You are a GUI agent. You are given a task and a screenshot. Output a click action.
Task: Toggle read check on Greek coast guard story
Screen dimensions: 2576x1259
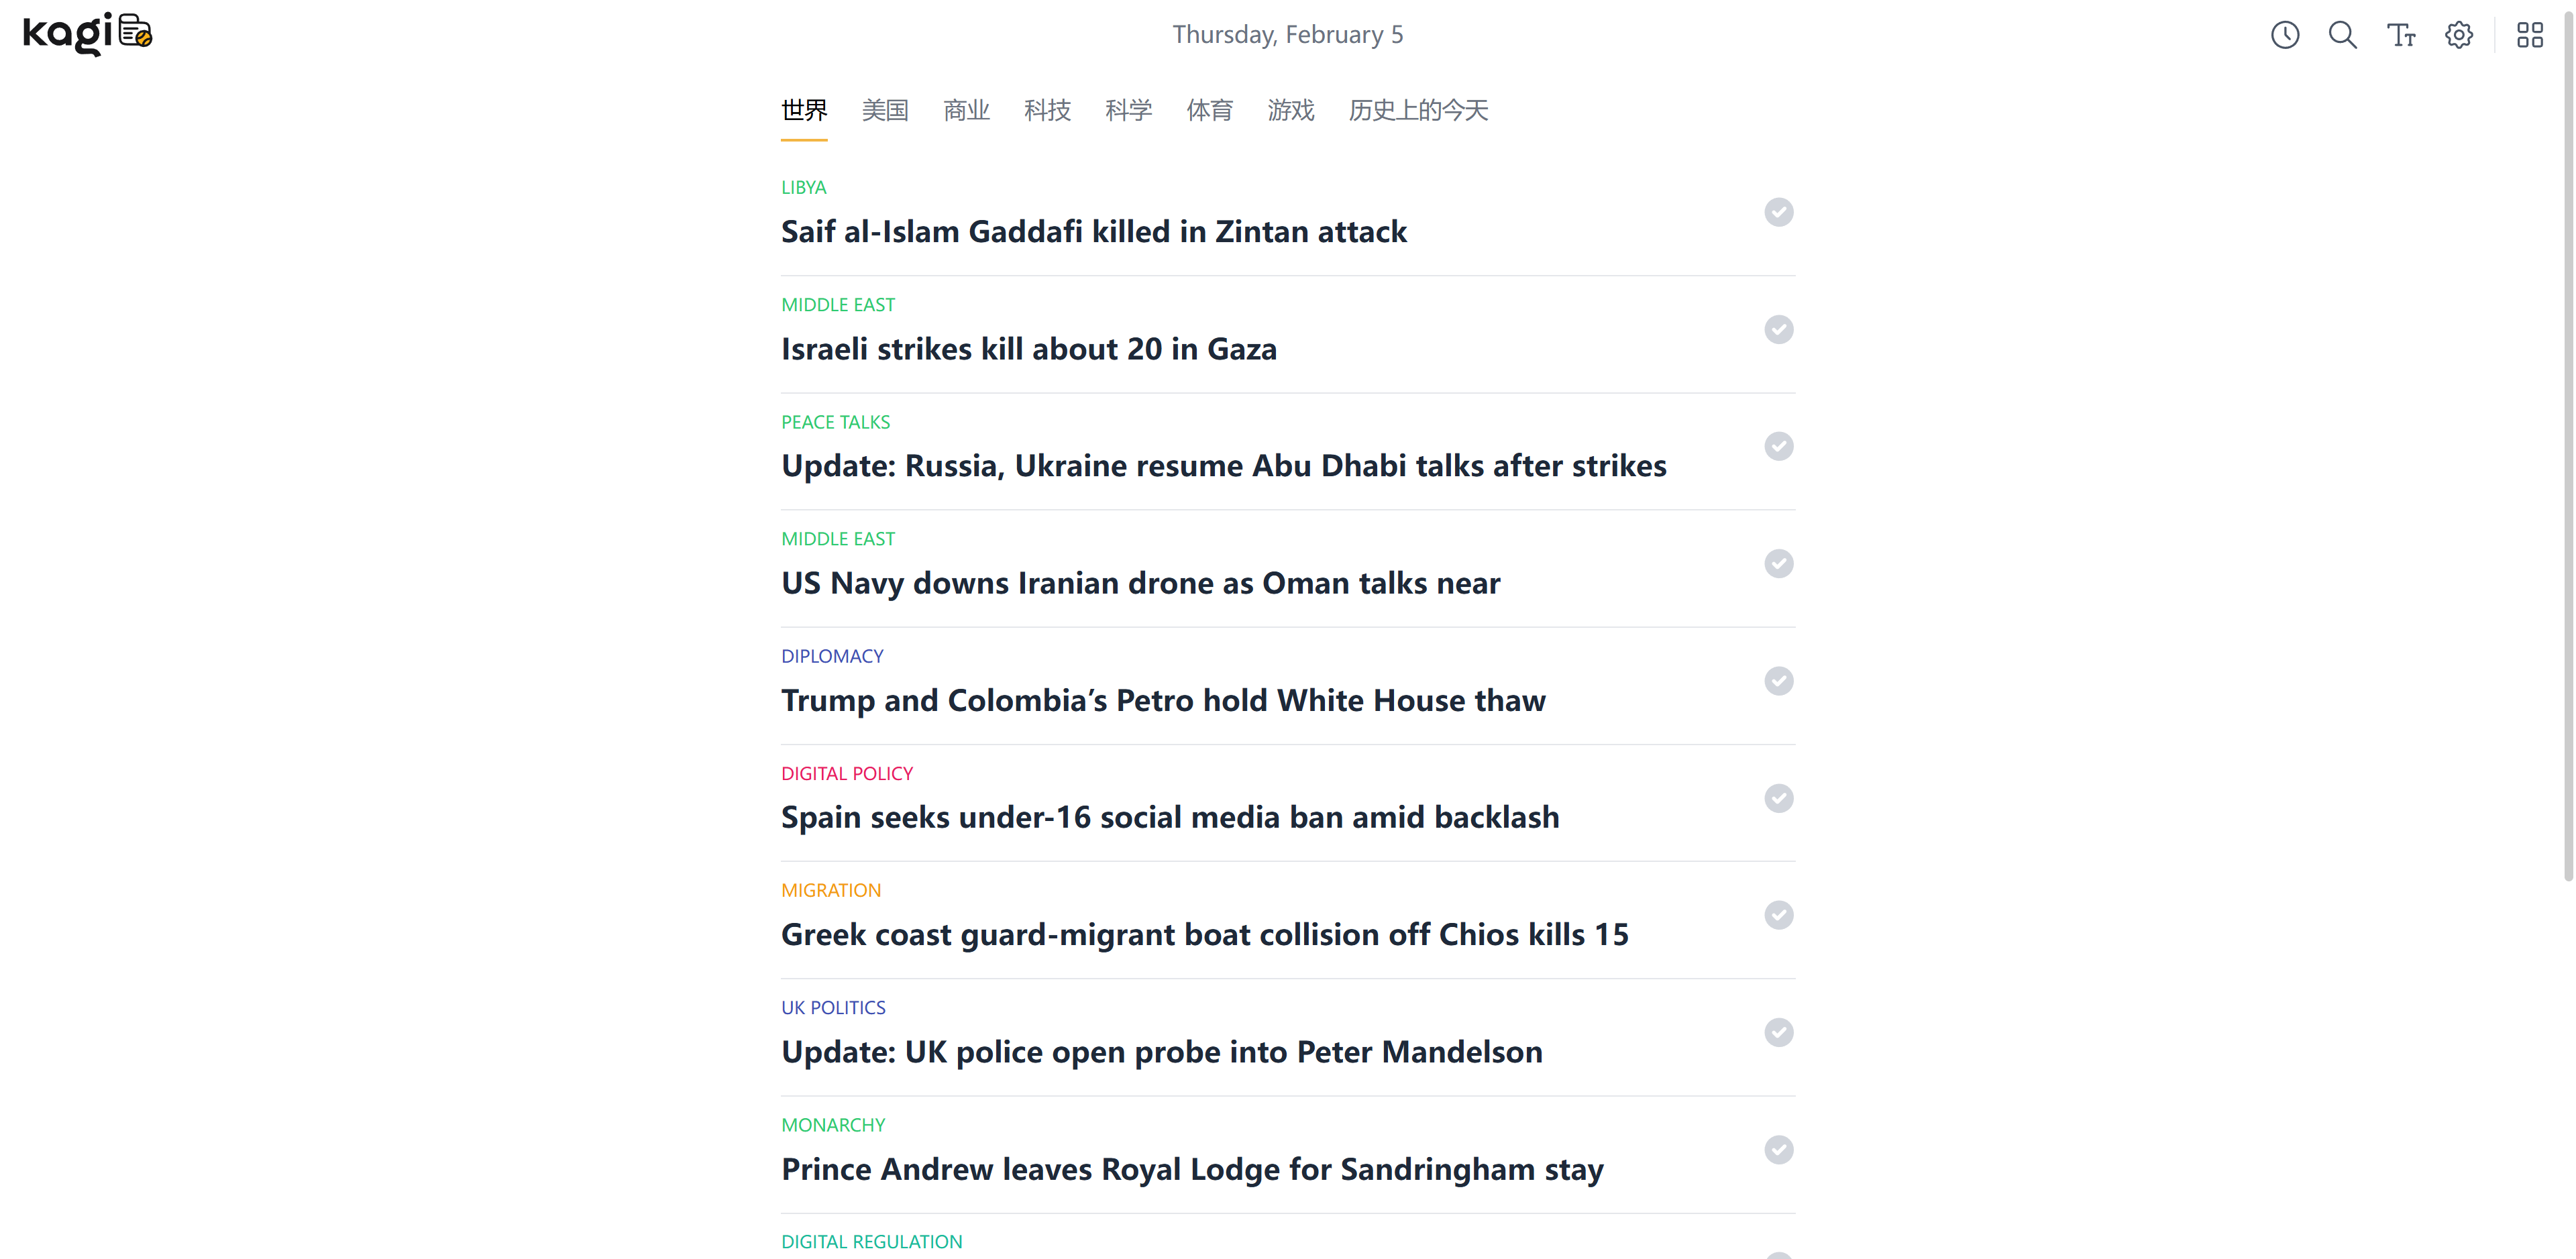1778,915
